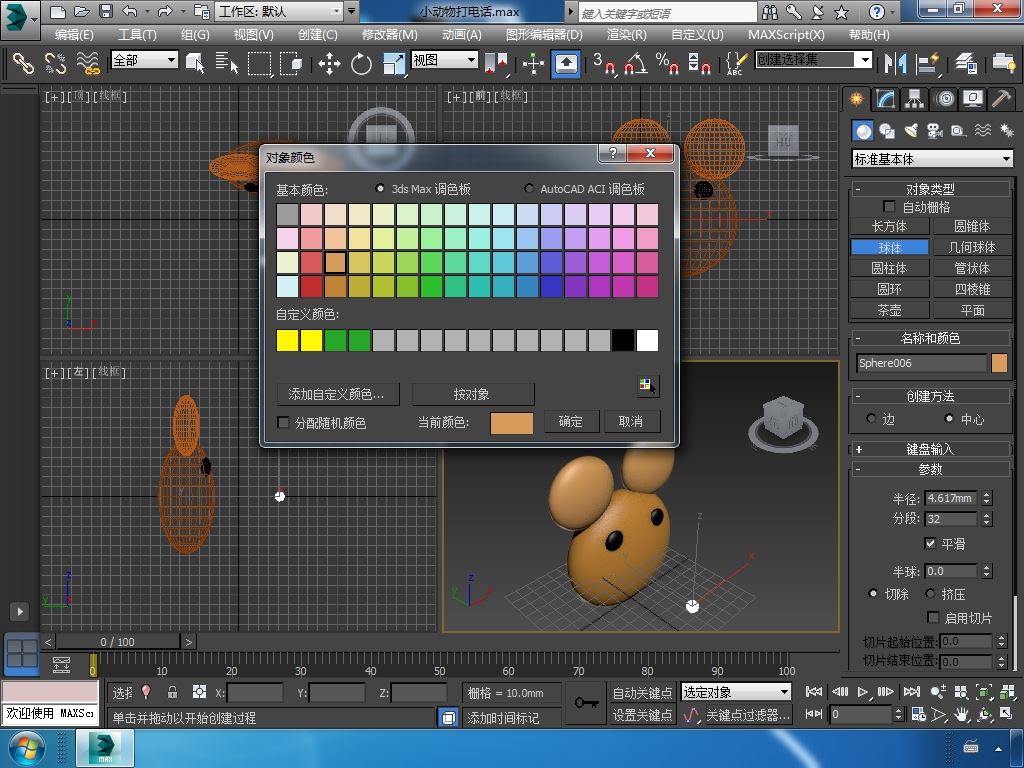Image resolution: width=1024 pixels, height=768 pixels.
Task: Click the Save File floppy icon
Action: tap(105, 11)
